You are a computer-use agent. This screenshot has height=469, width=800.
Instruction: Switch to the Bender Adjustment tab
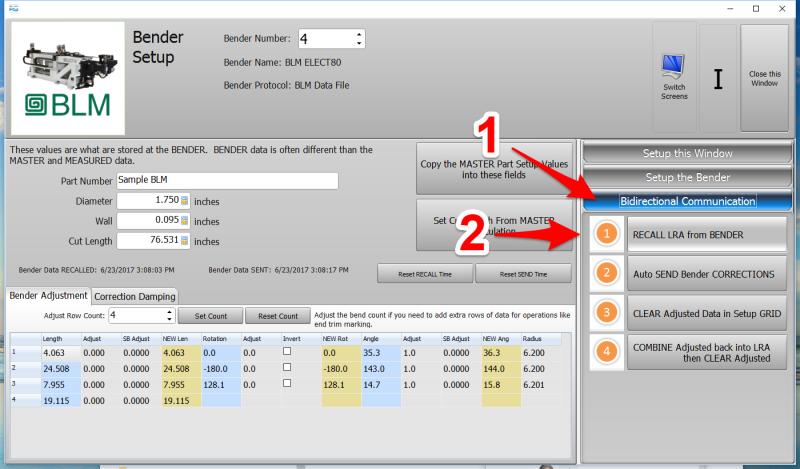click(x=48, y=295)
